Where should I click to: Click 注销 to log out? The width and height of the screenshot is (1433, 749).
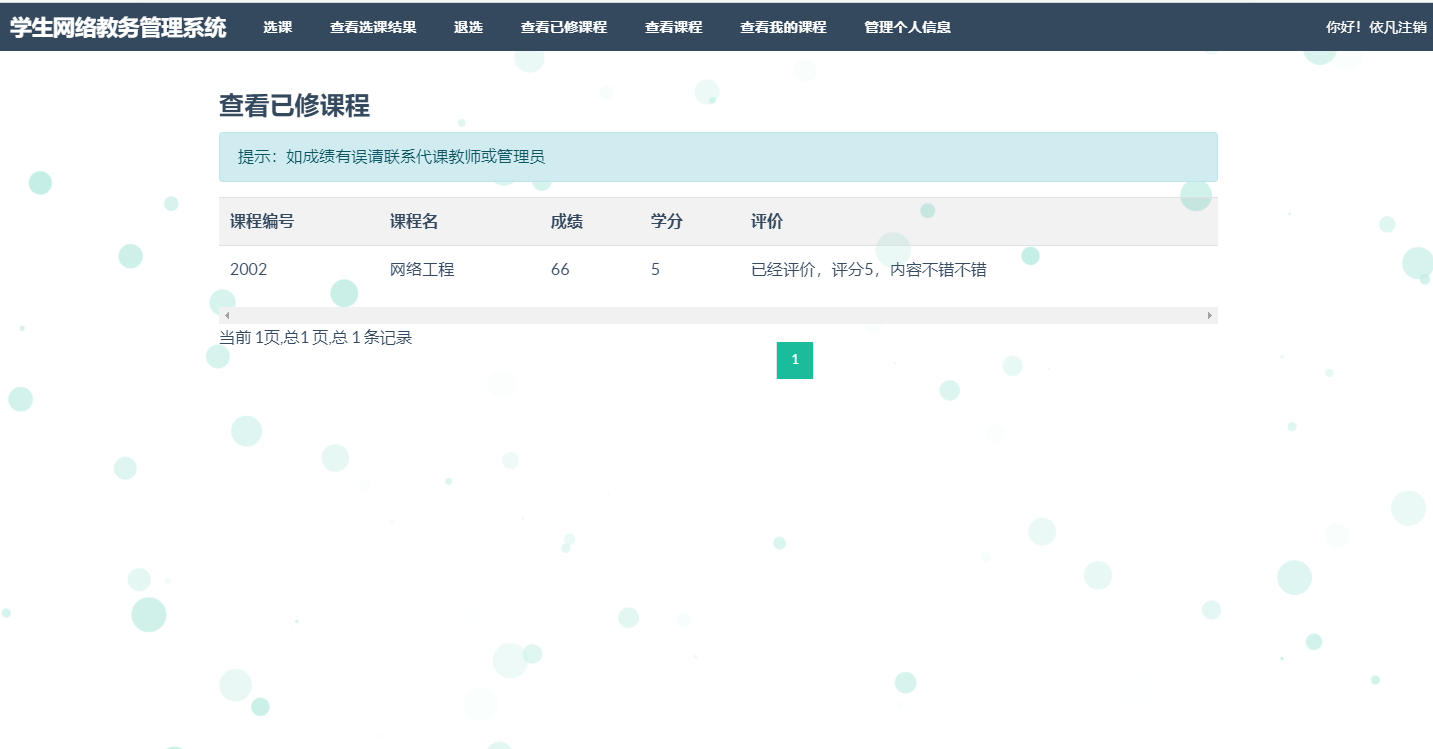pos(1410,27)
